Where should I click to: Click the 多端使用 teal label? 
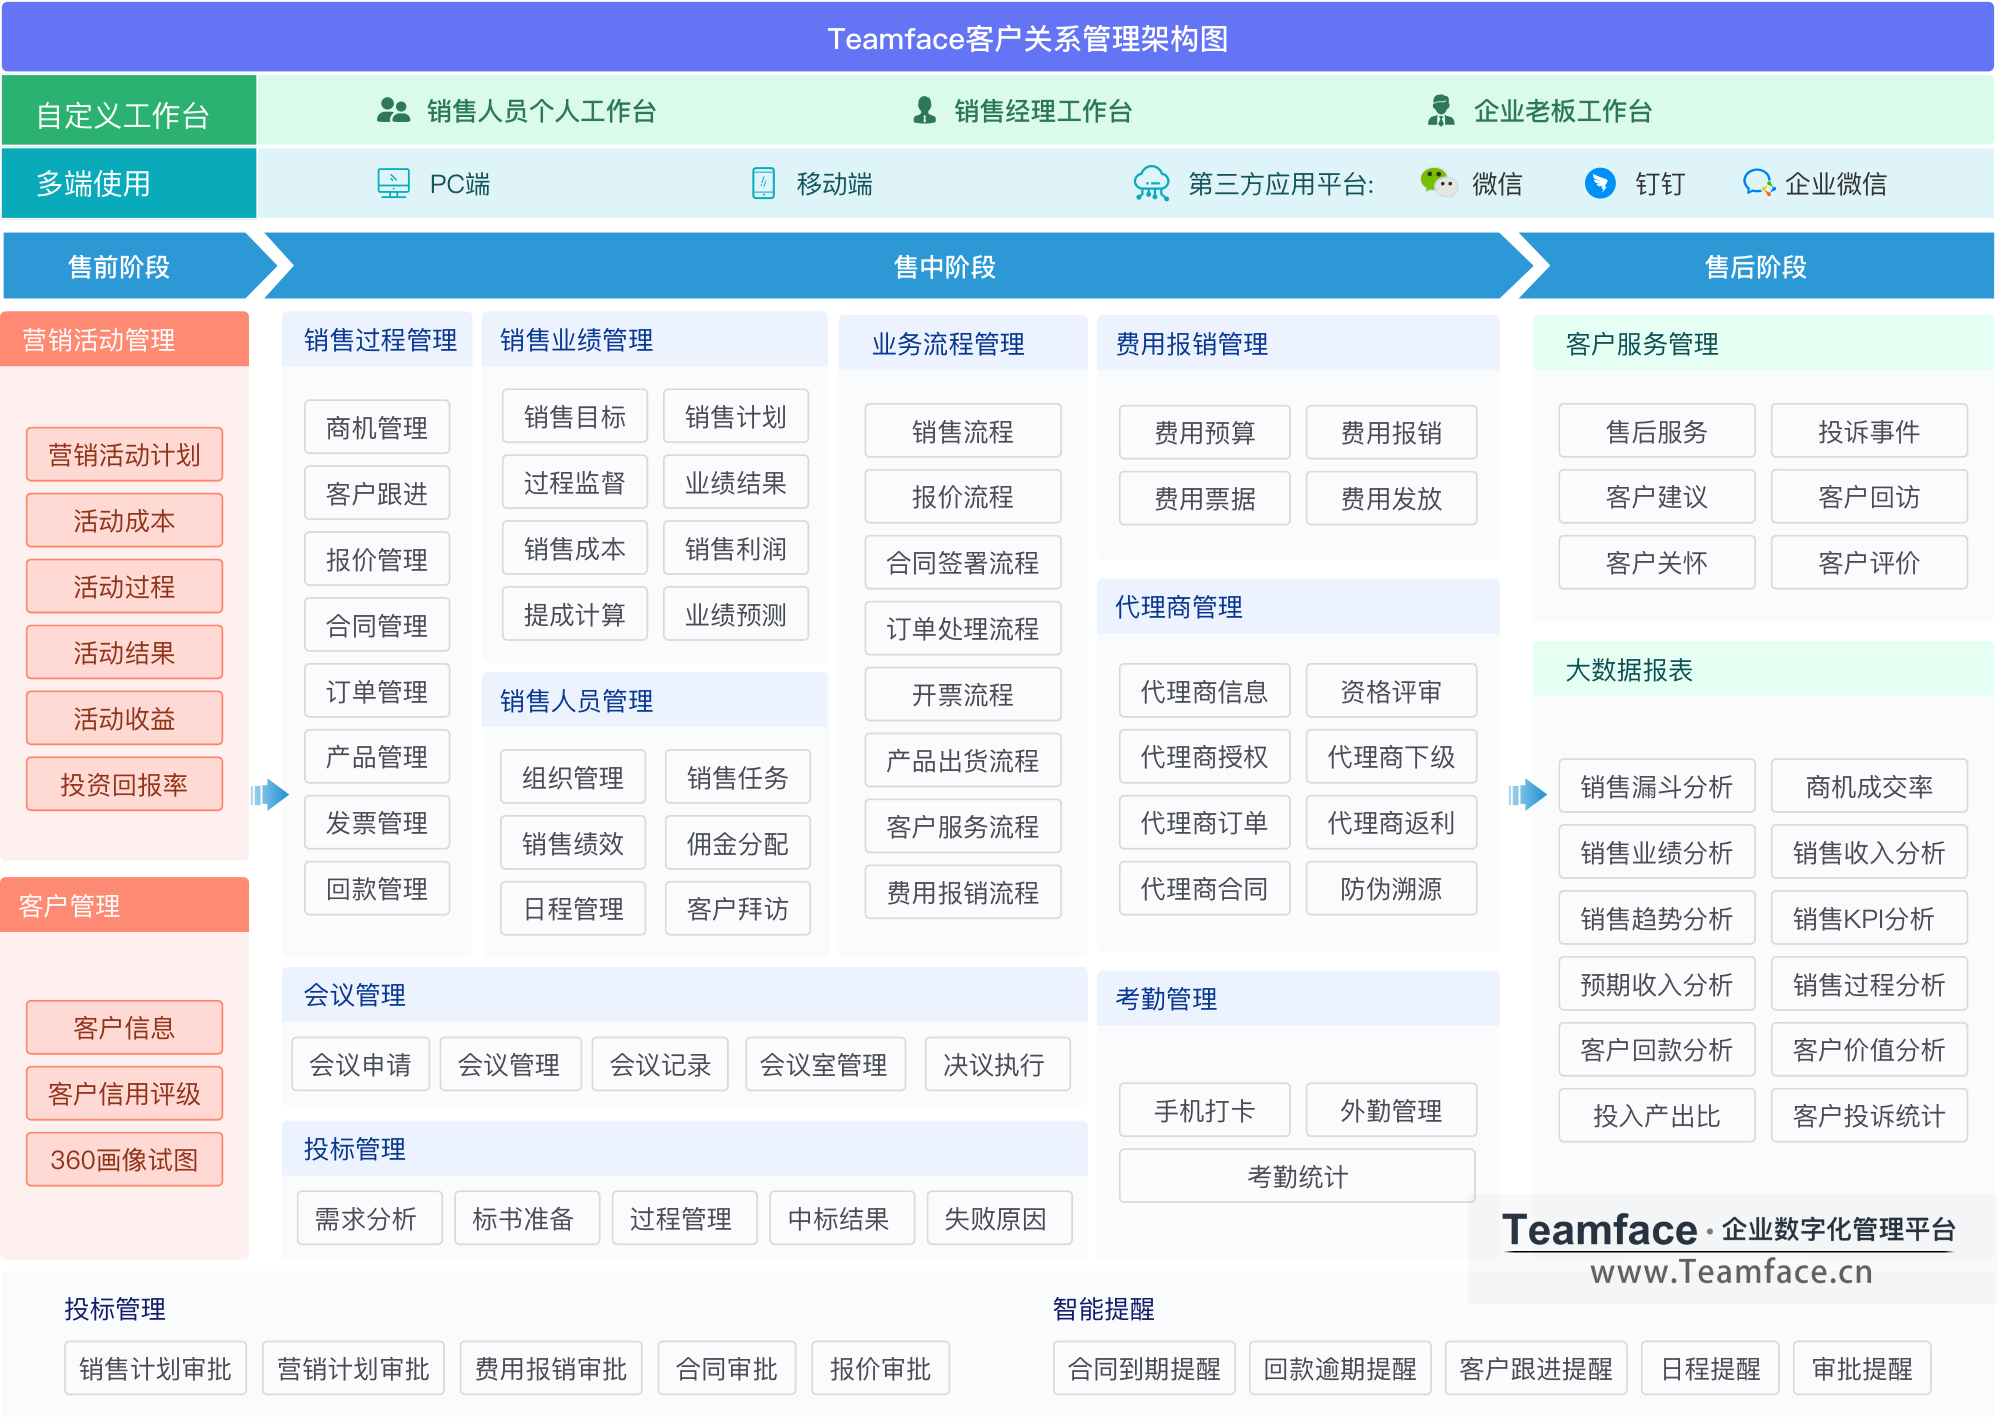pyautogui.click(x=129, y=183)
